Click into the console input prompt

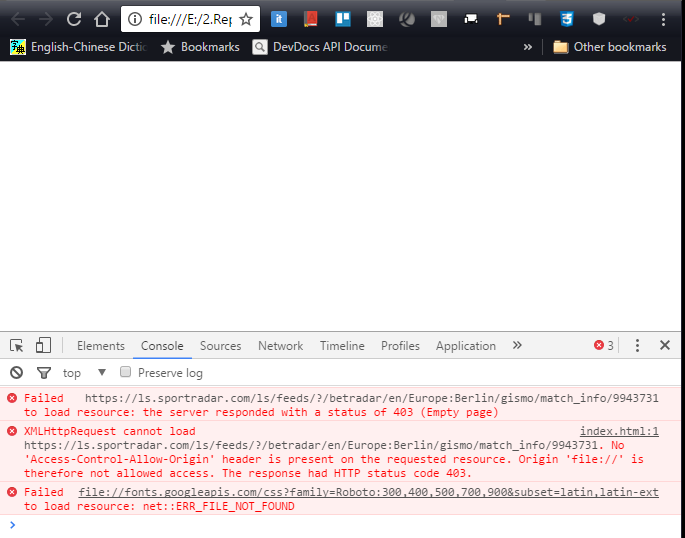pos(340,525)
